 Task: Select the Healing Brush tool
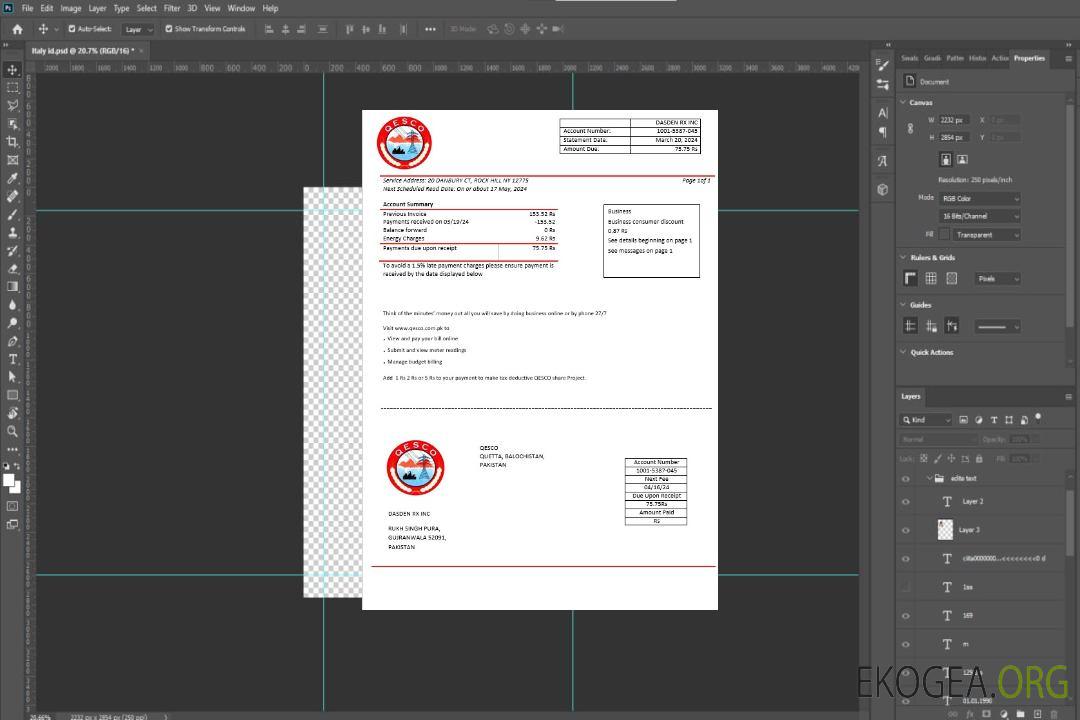12,196
